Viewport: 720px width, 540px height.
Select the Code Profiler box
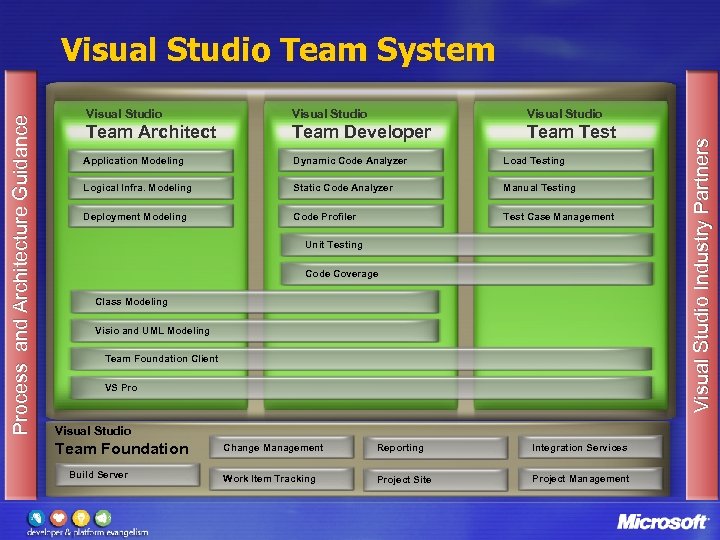(361, 216)
